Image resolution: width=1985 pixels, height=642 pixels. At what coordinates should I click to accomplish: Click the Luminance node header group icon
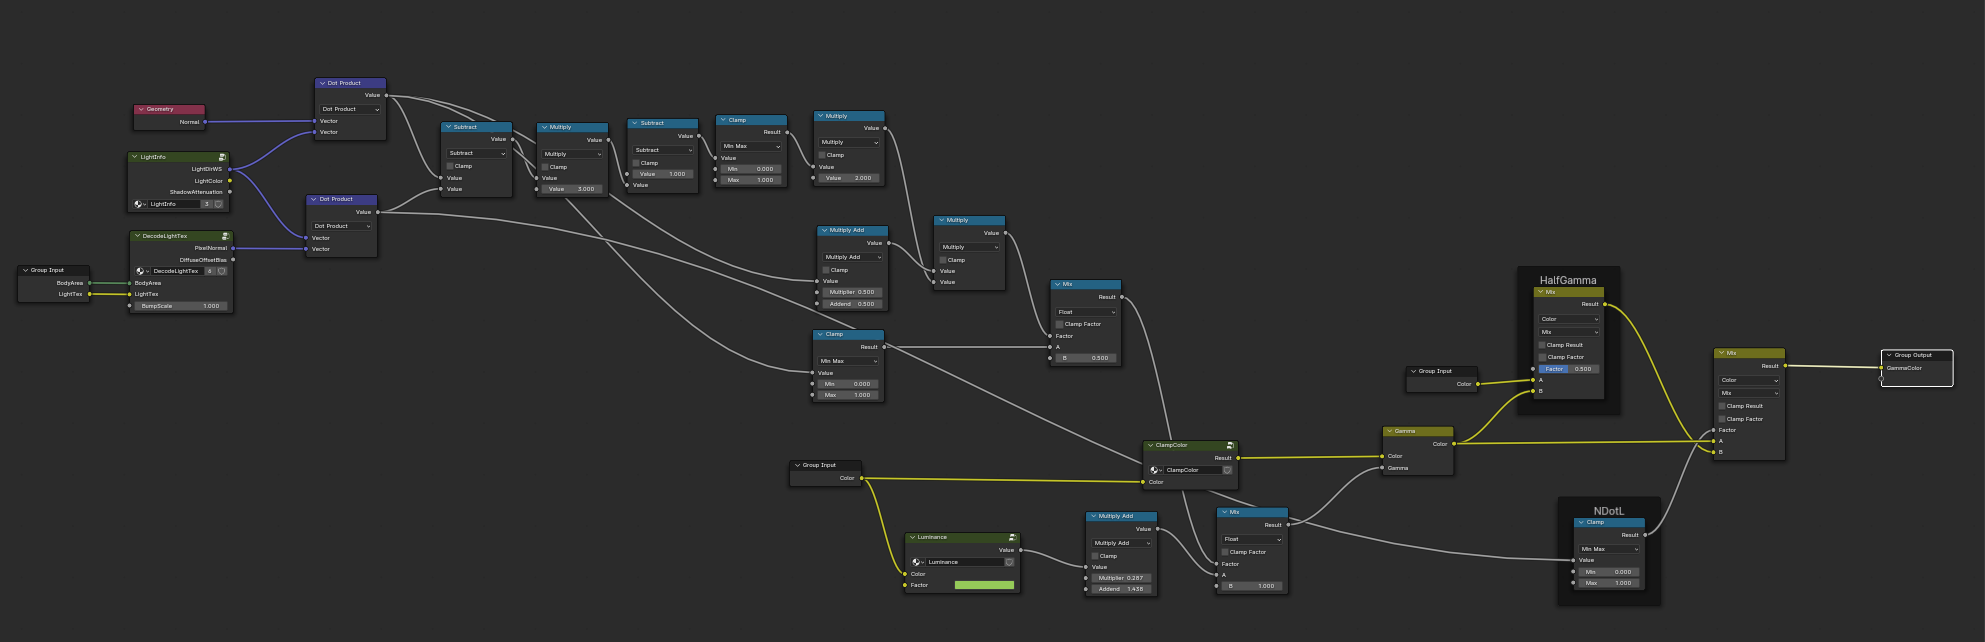click(1012, 537)
